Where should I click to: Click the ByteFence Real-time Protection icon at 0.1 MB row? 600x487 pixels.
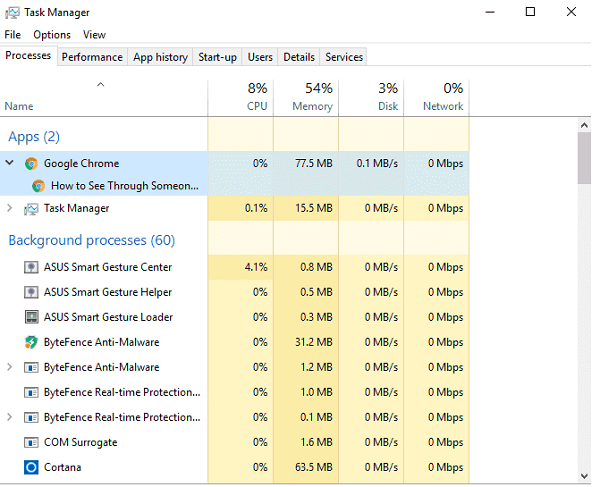click(x=31, y=417)
